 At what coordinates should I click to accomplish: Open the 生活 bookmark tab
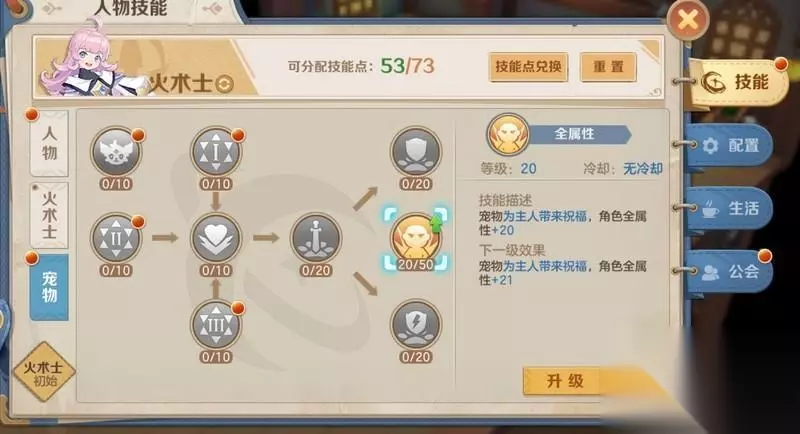[x=730, y=209]
